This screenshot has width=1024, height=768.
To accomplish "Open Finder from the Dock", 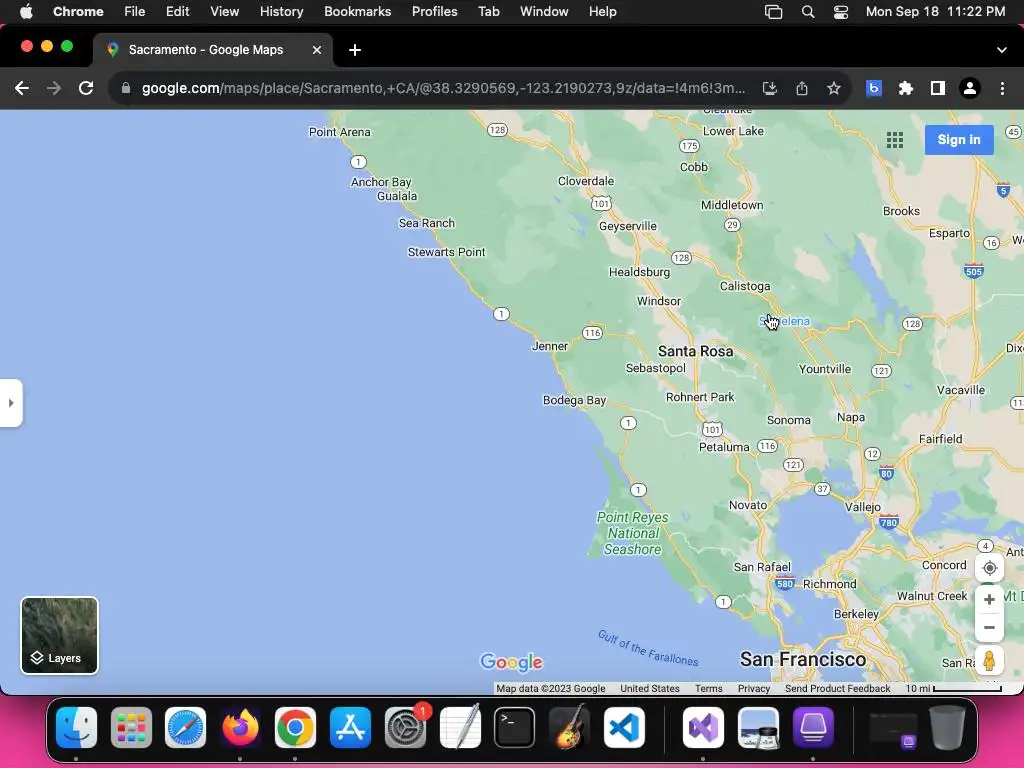I will pos(76,728).
